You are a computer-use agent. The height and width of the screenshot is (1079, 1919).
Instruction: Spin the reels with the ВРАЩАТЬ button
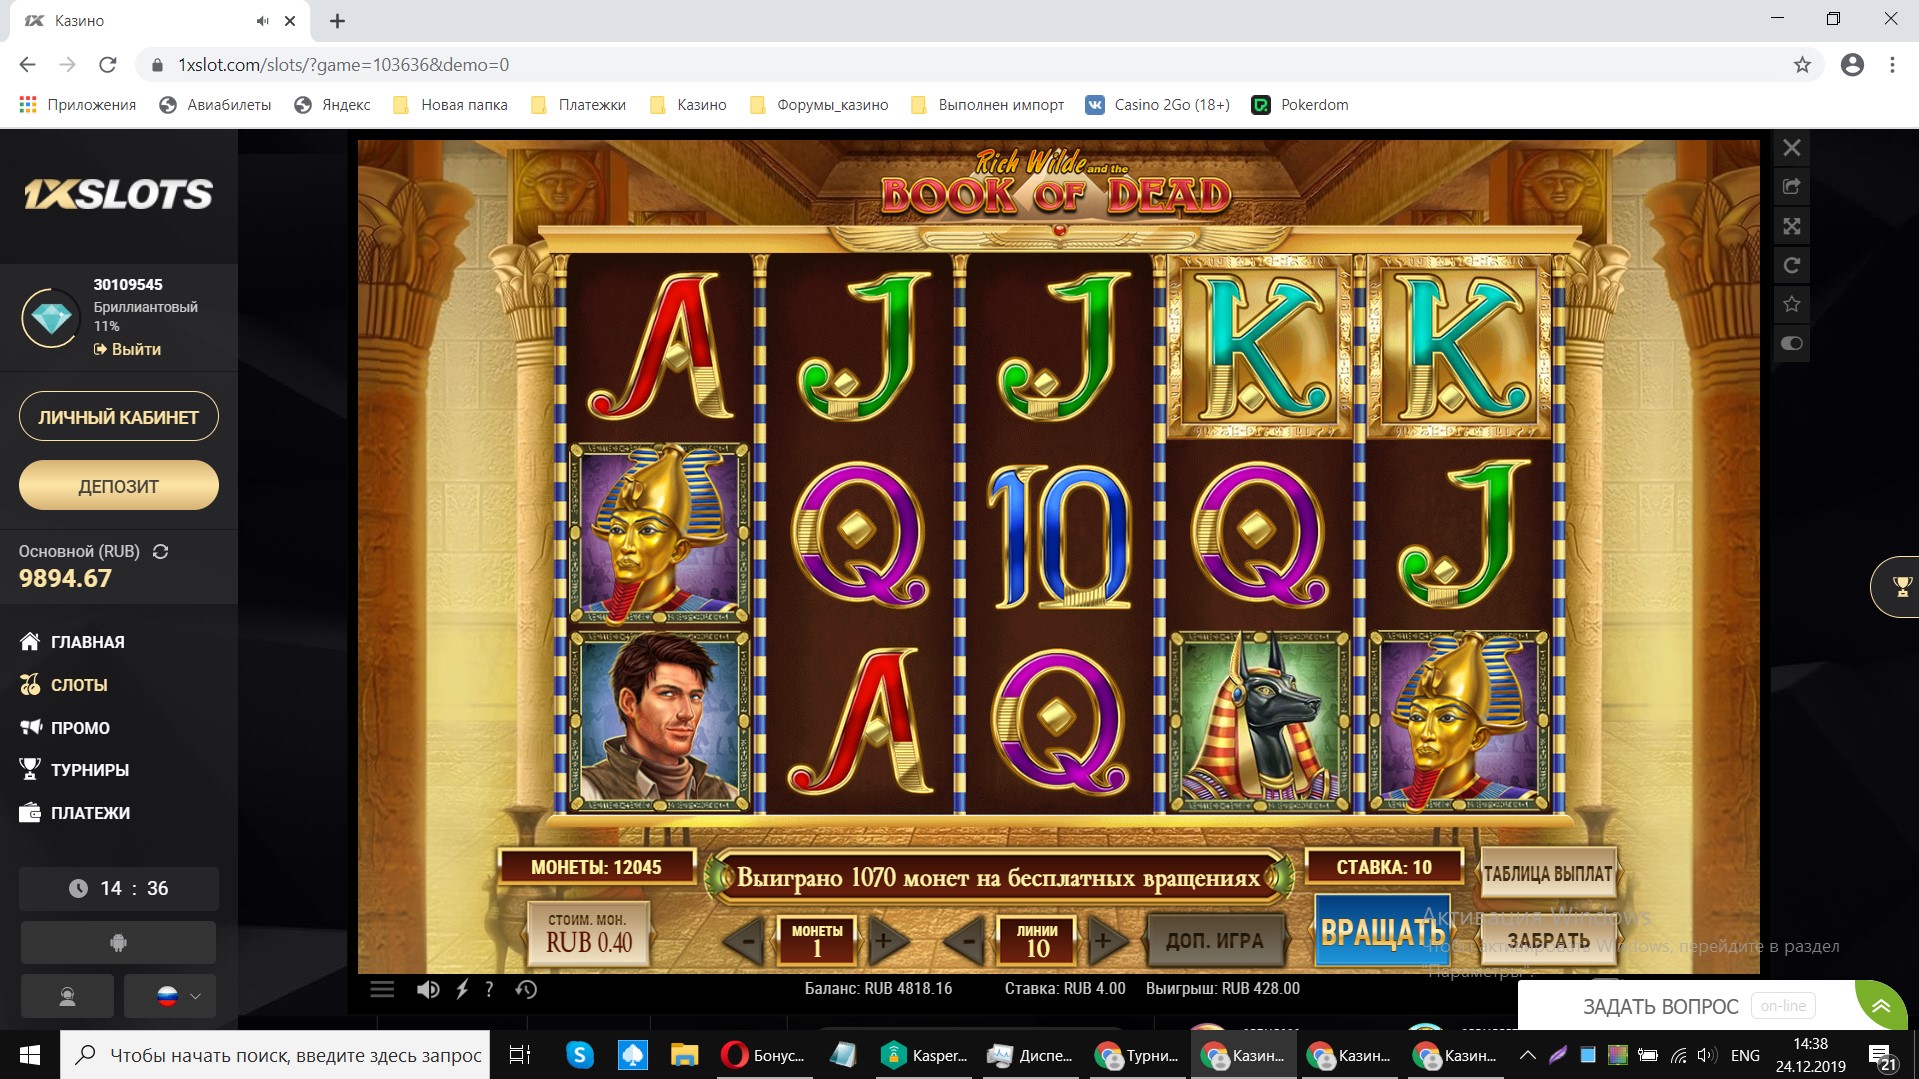pyautogui.click(x=1383, y=931)
